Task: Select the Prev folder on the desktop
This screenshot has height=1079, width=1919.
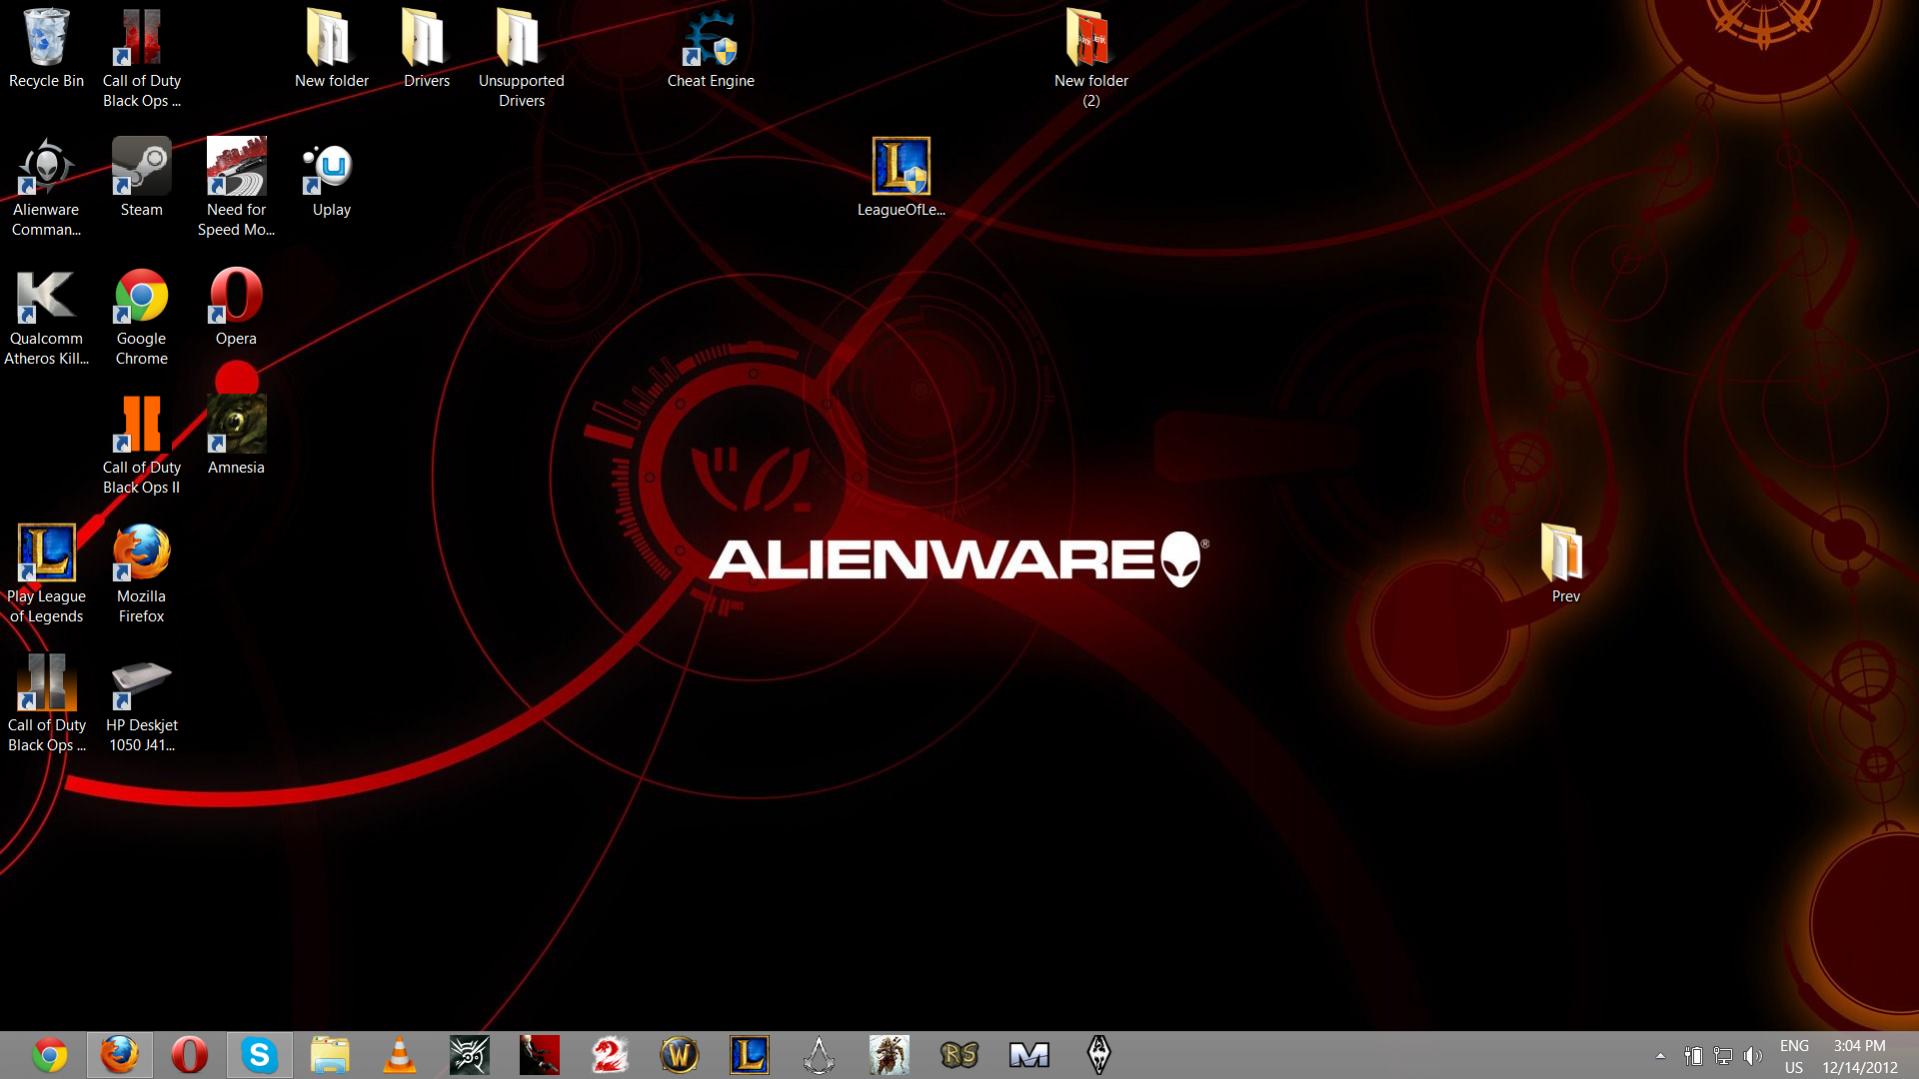Action: pos(1565,565)
